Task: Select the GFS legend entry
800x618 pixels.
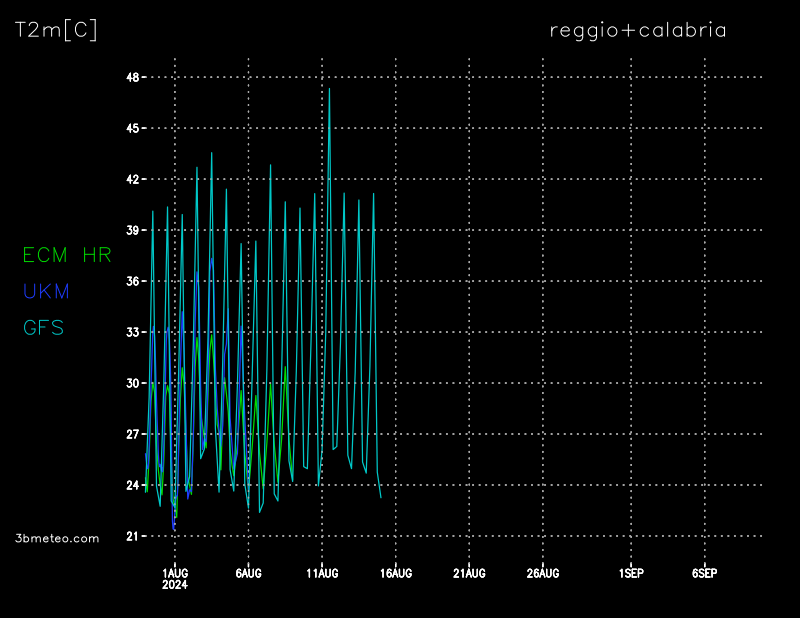Action: coord(43,327)
